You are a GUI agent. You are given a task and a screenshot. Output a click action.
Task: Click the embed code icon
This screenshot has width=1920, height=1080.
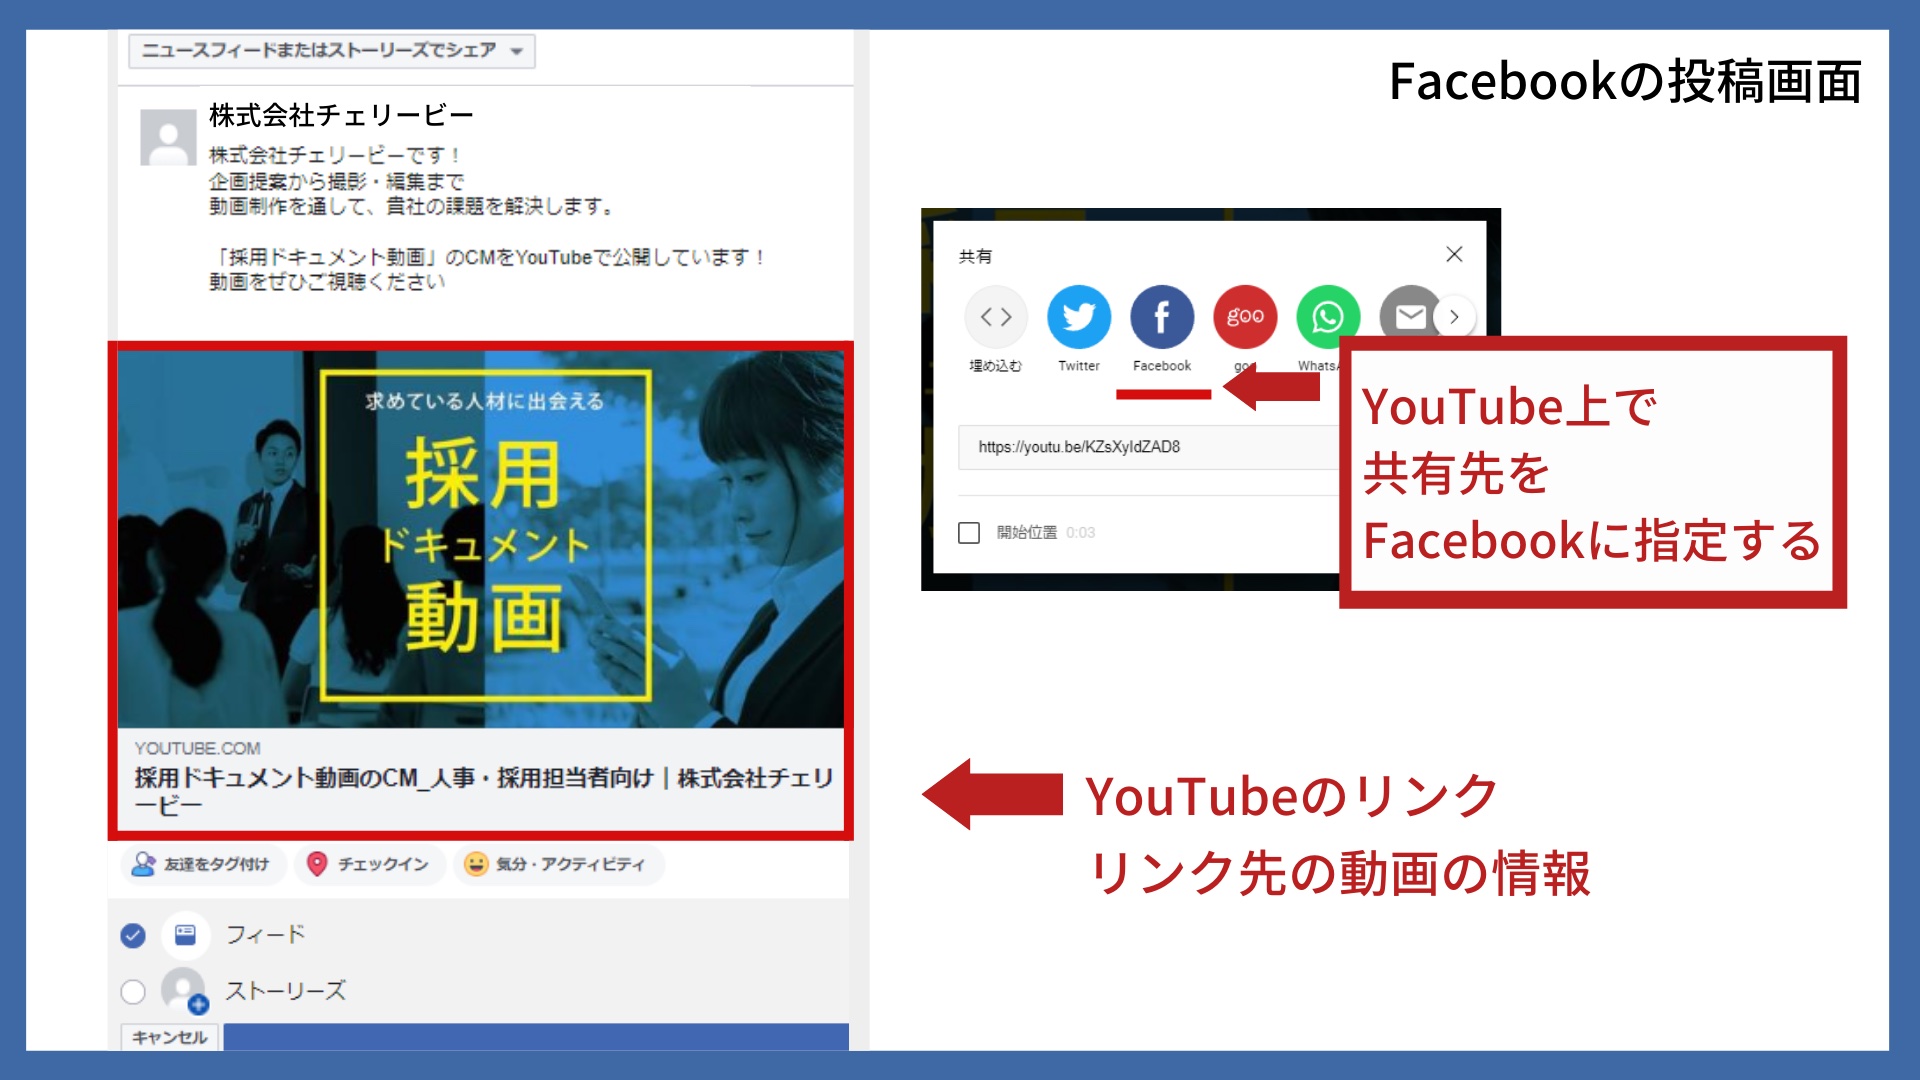(995, 317)
